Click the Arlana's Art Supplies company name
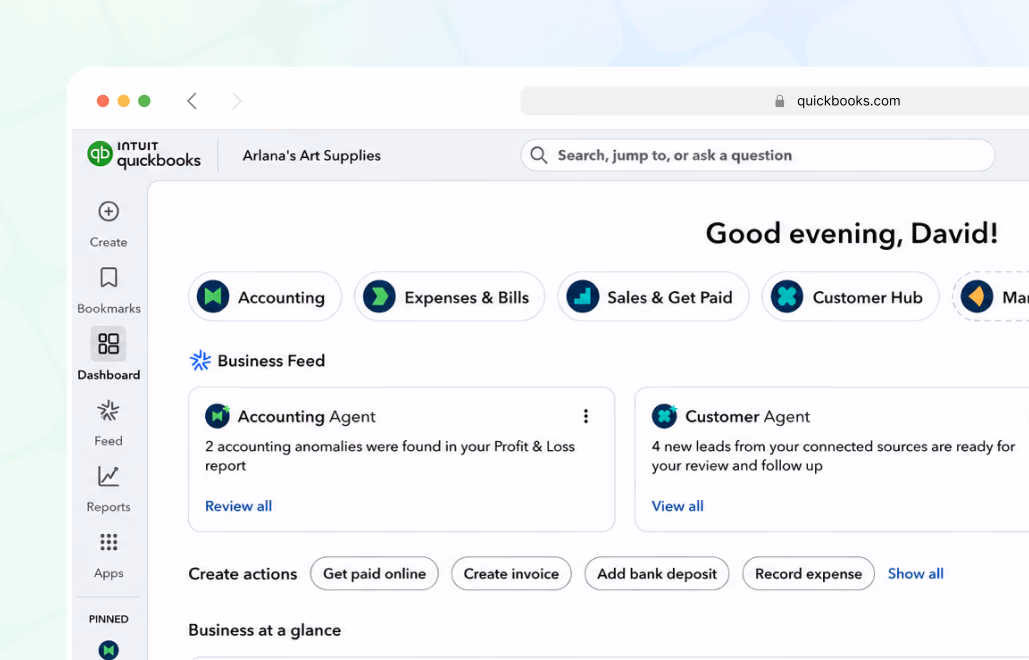 (312, 155)
